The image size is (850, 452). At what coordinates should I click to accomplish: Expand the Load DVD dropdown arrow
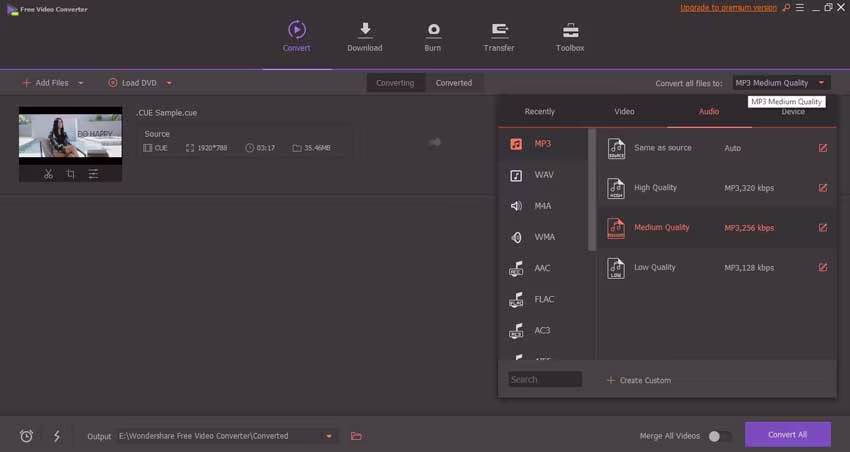(169, 83)
